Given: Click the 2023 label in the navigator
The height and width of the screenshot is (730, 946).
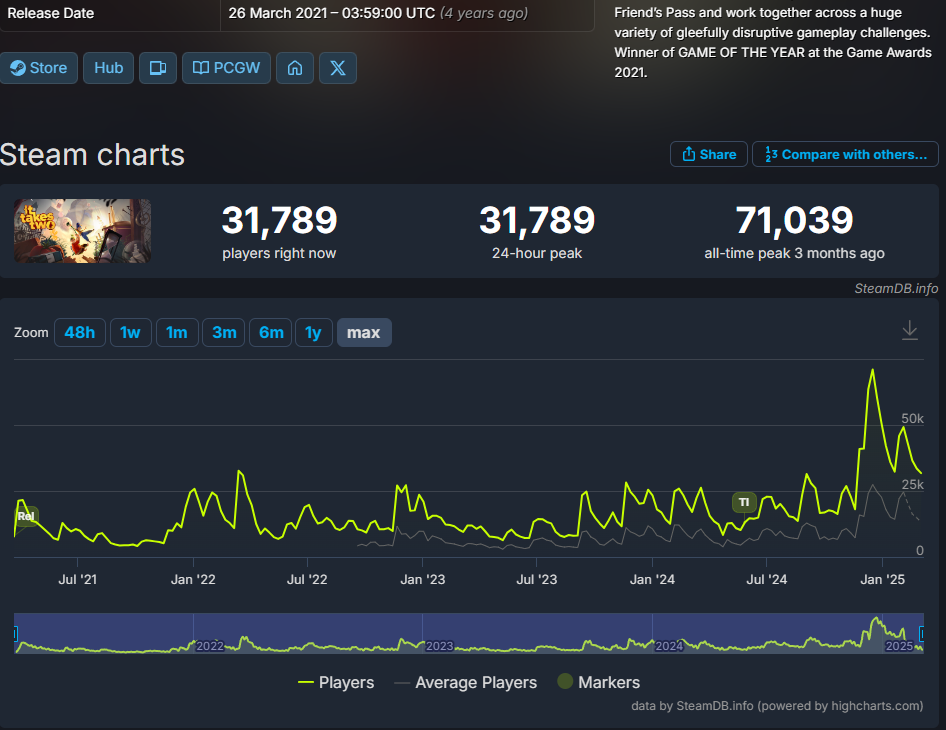Looking at the screenshot, I should (439, 646).
